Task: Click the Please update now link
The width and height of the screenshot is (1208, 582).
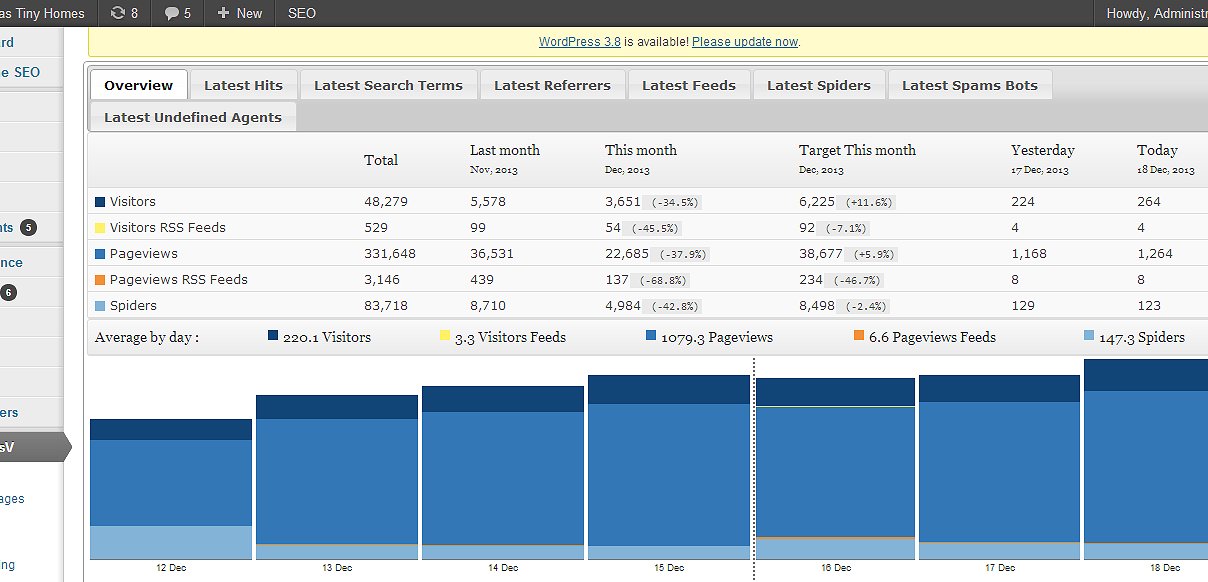Action: point(744,42)
